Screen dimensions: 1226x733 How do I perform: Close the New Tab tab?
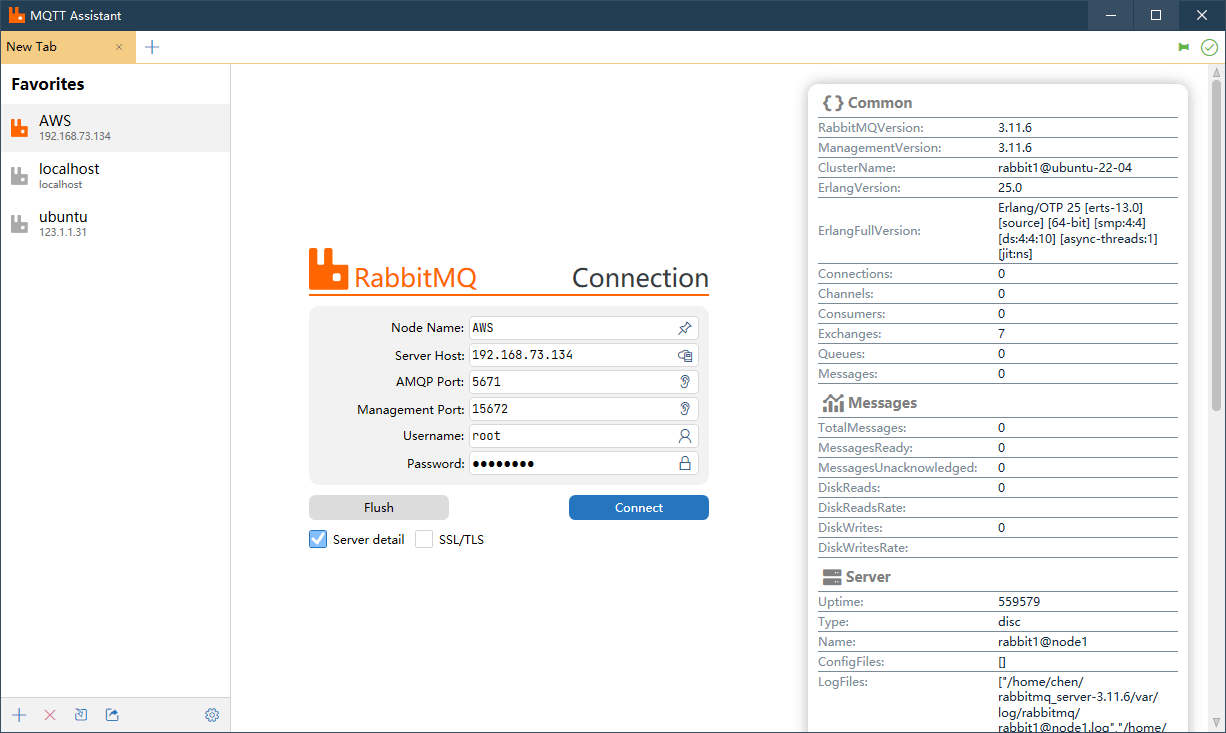point(119,47)
